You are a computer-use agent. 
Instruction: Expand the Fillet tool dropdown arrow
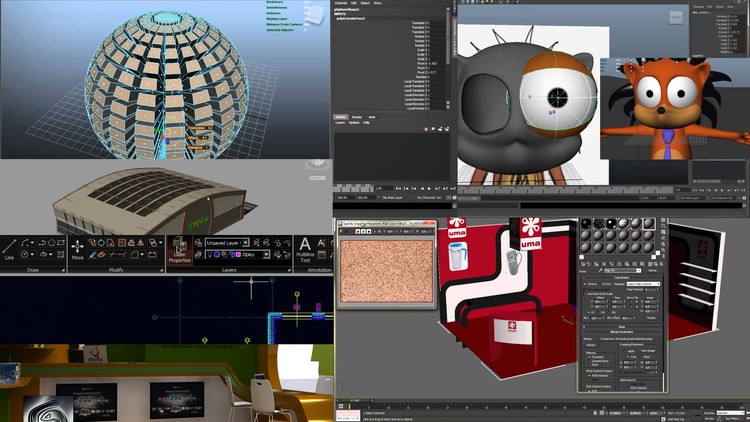point(142,255)
